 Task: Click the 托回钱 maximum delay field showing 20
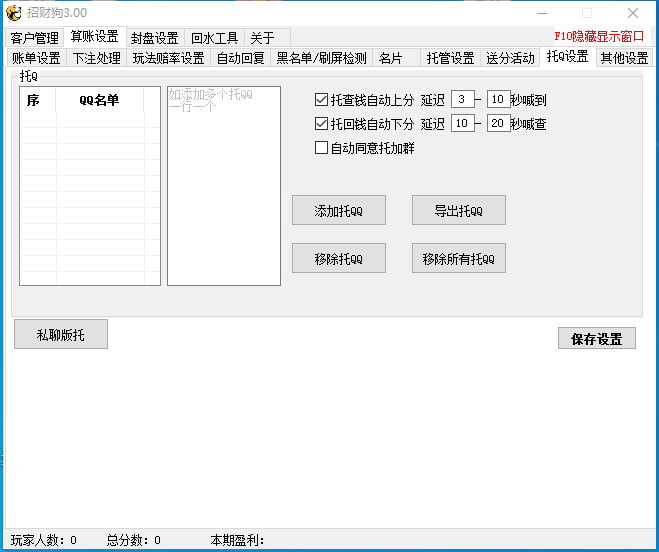tap(498, 124)
